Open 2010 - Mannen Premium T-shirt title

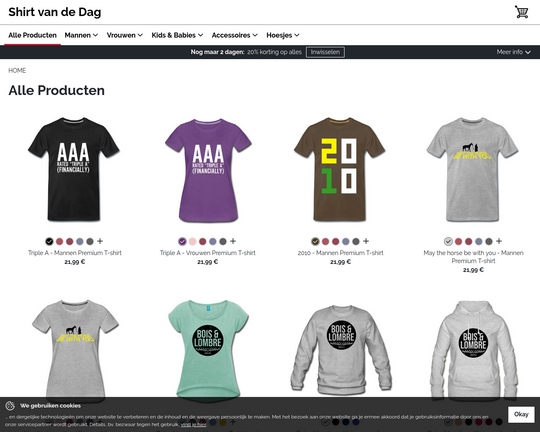coord(340,253)
